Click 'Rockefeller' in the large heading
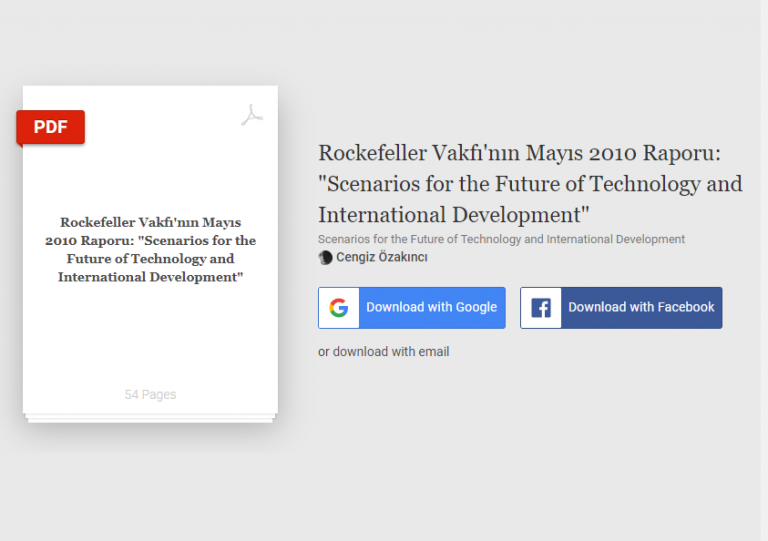The width and height of the screenshot is (768, 541). 372,153
